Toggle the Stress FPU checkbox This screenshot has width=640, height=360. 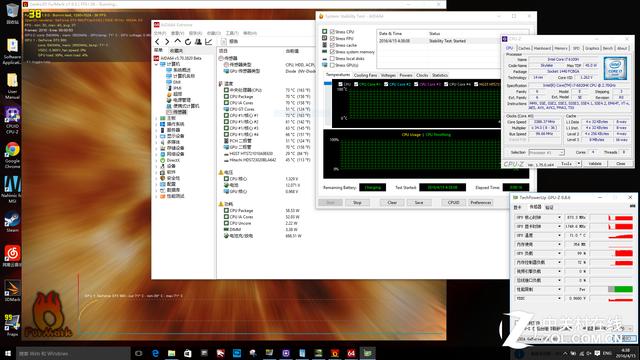tap(332, 38)
